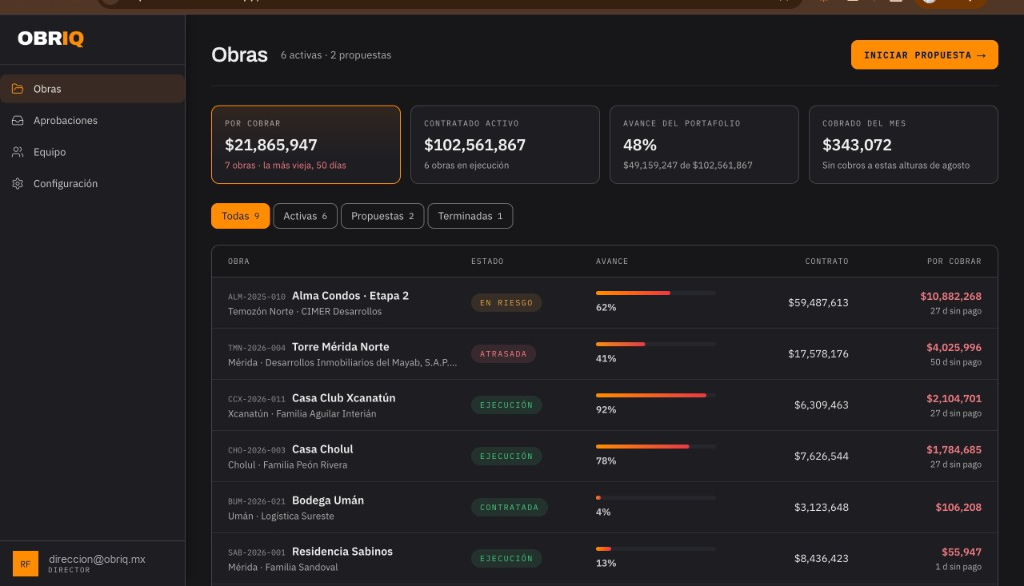Click contract value $17,578,176
Viewport: 1024px width, 586px height.
point(818,354)
